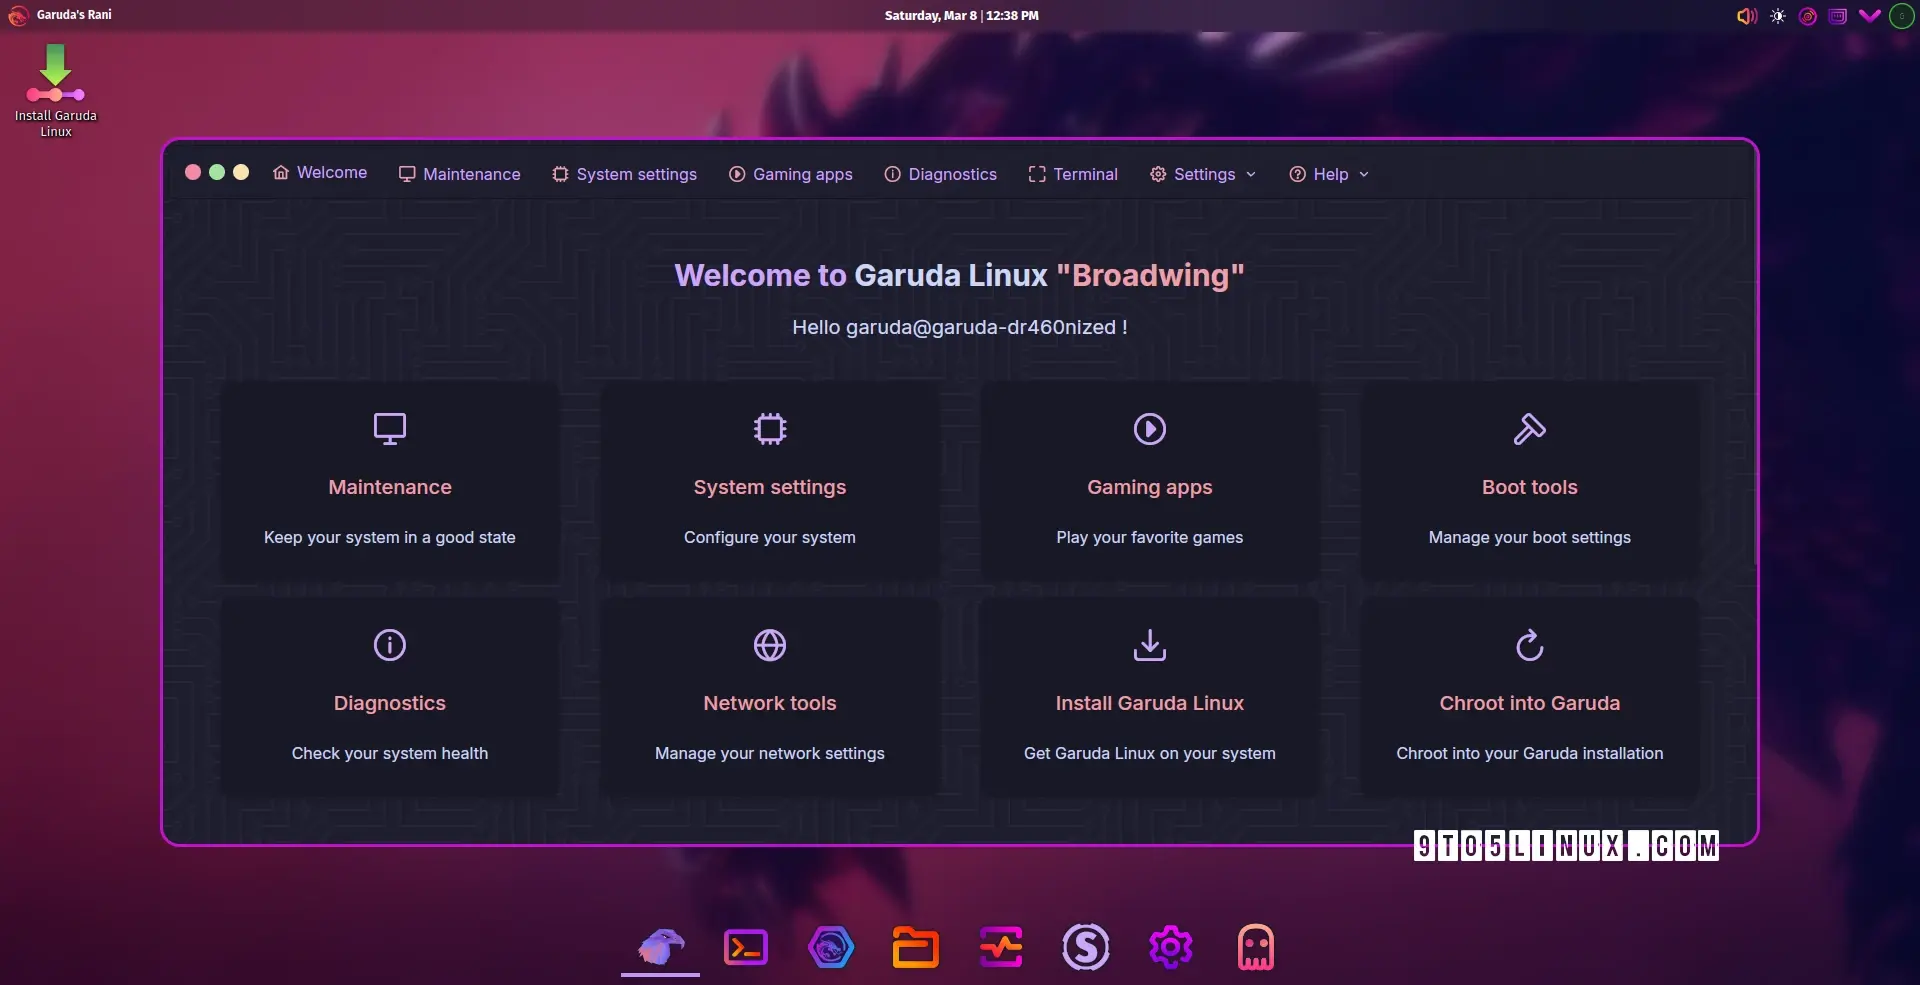The width and height of the screenshot is (1920, 985).
Task: Open the file manager in dock
Action: click(916, 946)
